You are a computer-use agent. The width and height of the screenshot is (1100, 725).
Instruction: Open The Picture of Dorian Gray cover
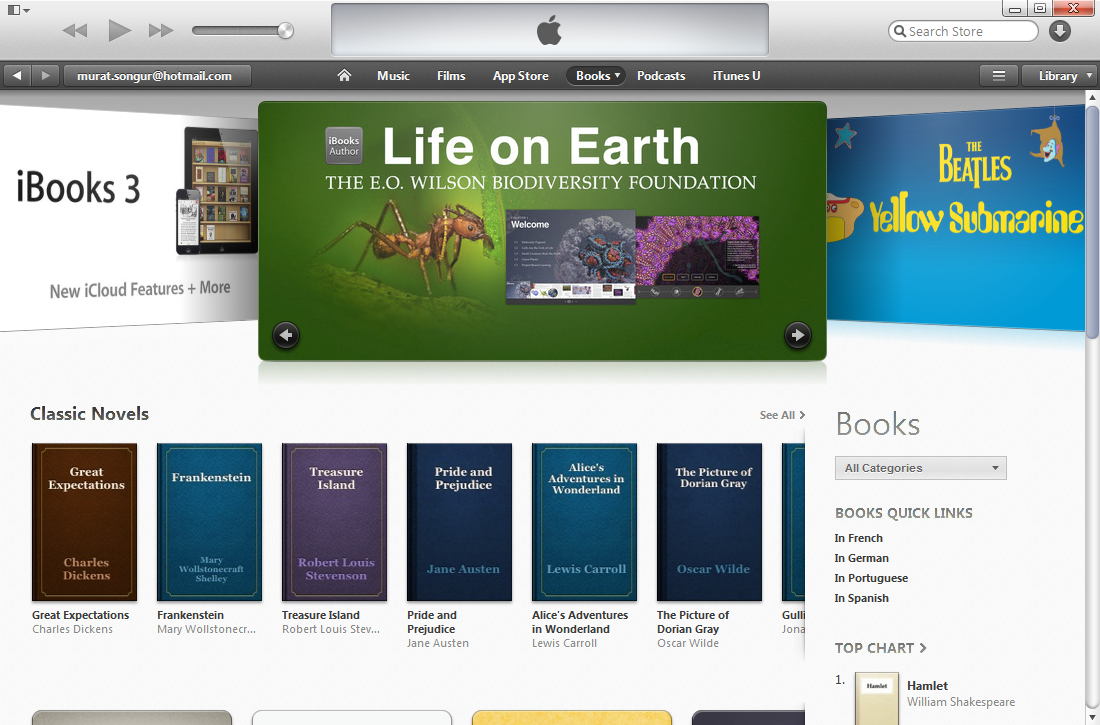709,521
